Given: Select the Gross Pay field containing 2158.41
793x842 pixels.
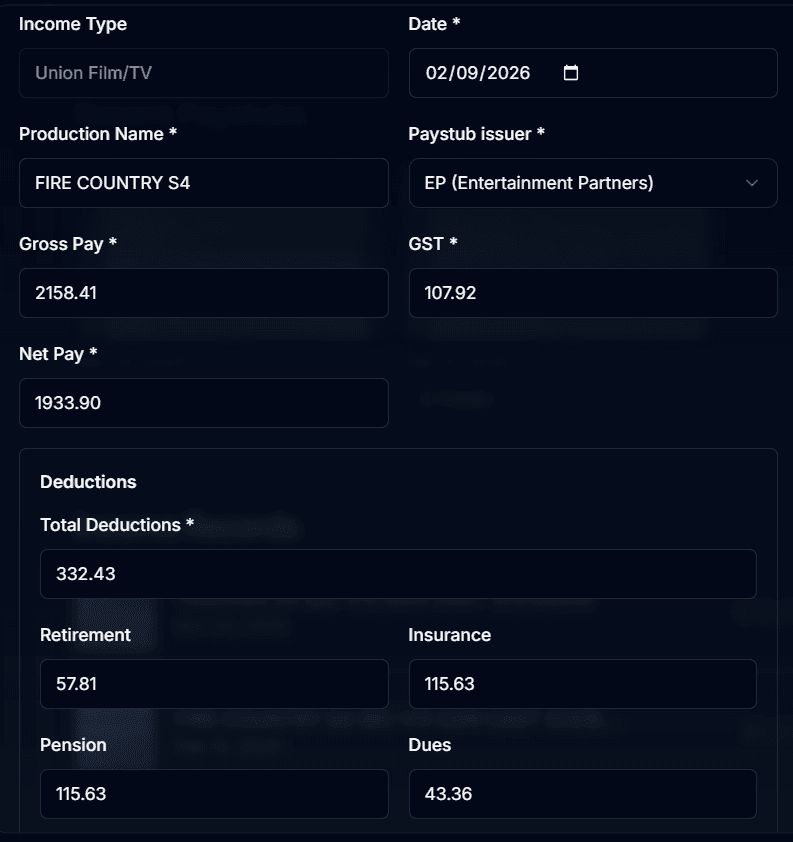Looking at the screenshot, I should pyautogui.click(x=204, y=293).
